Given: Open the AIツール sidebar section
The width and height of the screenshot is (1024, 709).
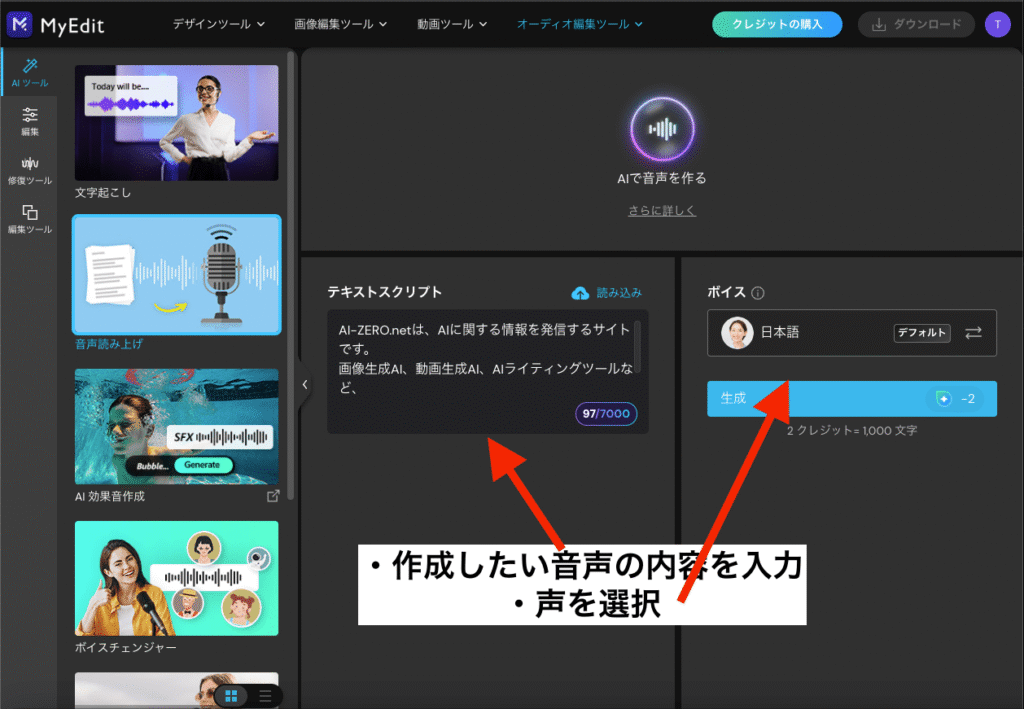Looking at the screenshot, I should (29, 72).
